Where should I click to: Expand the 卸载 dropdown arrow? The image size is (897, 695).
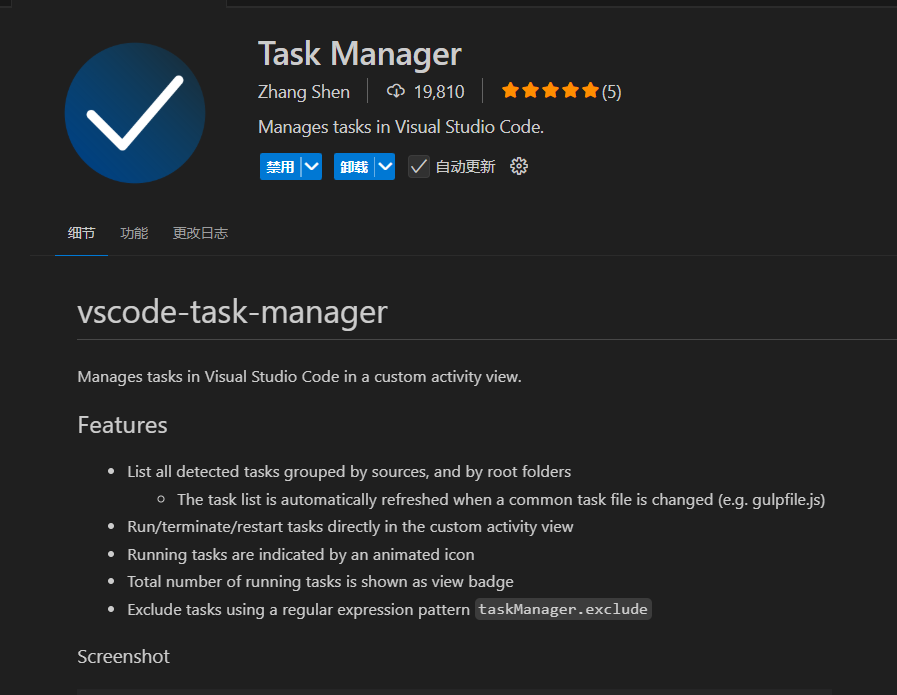tap(385, 167)
